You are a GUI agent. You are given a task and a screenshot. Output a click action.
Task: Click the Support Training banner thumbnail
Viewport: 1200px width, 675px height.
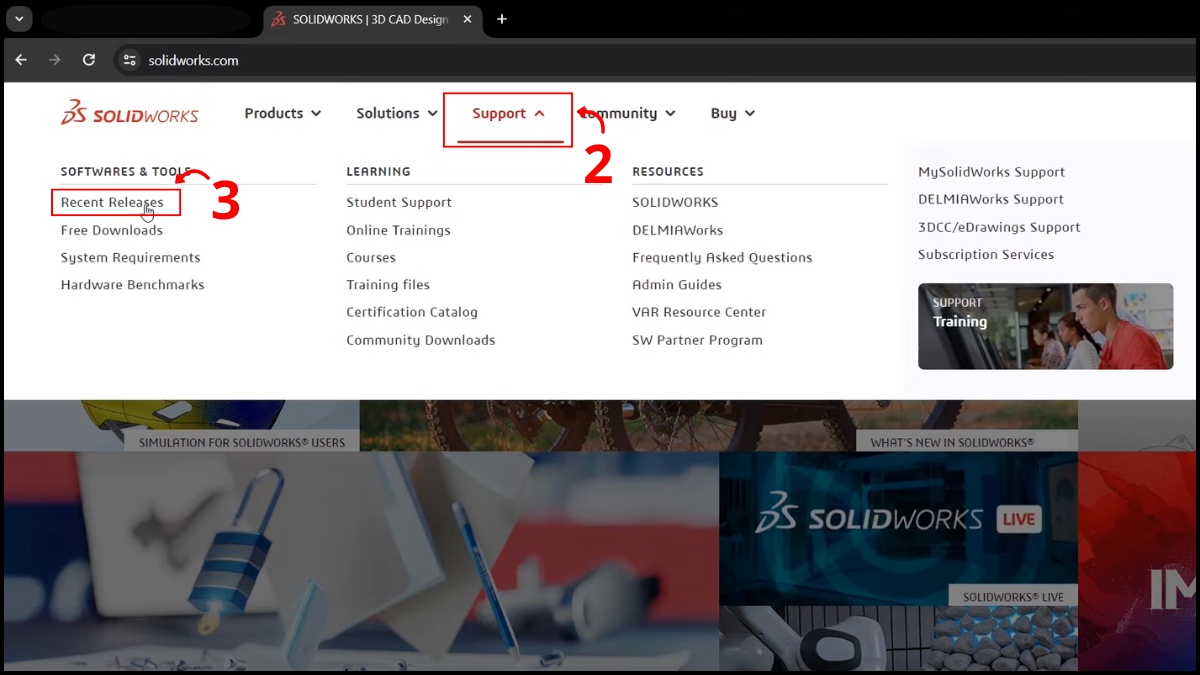point(1045,326)
